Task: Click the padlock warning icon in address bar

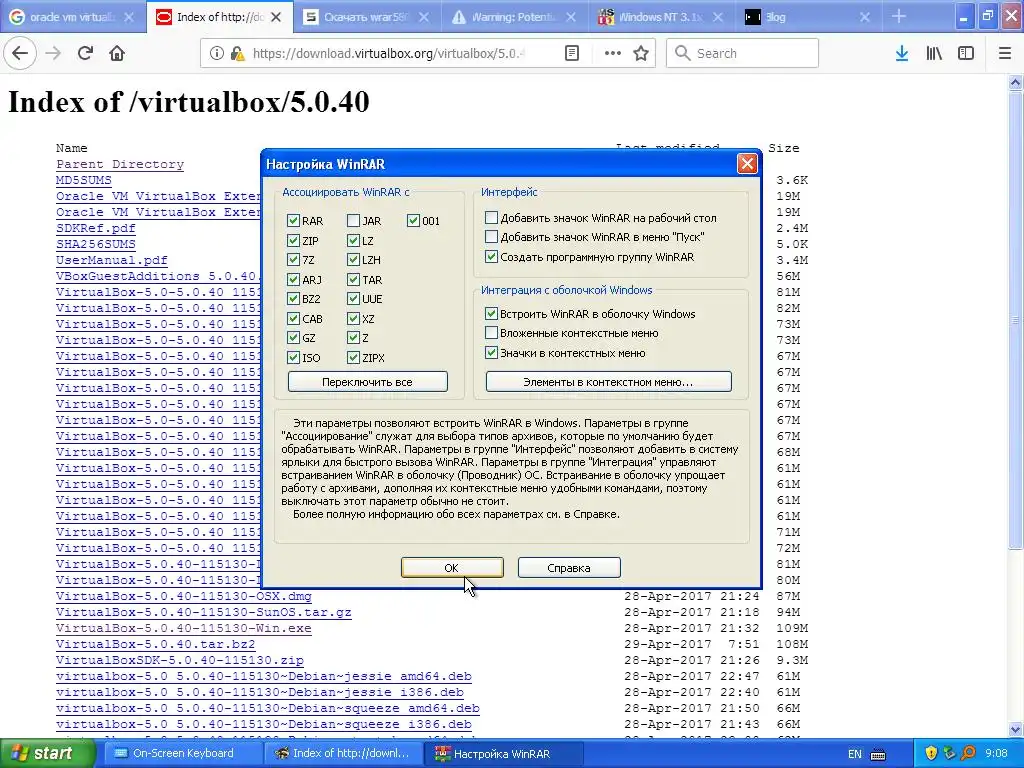Action: coord(238,54)
